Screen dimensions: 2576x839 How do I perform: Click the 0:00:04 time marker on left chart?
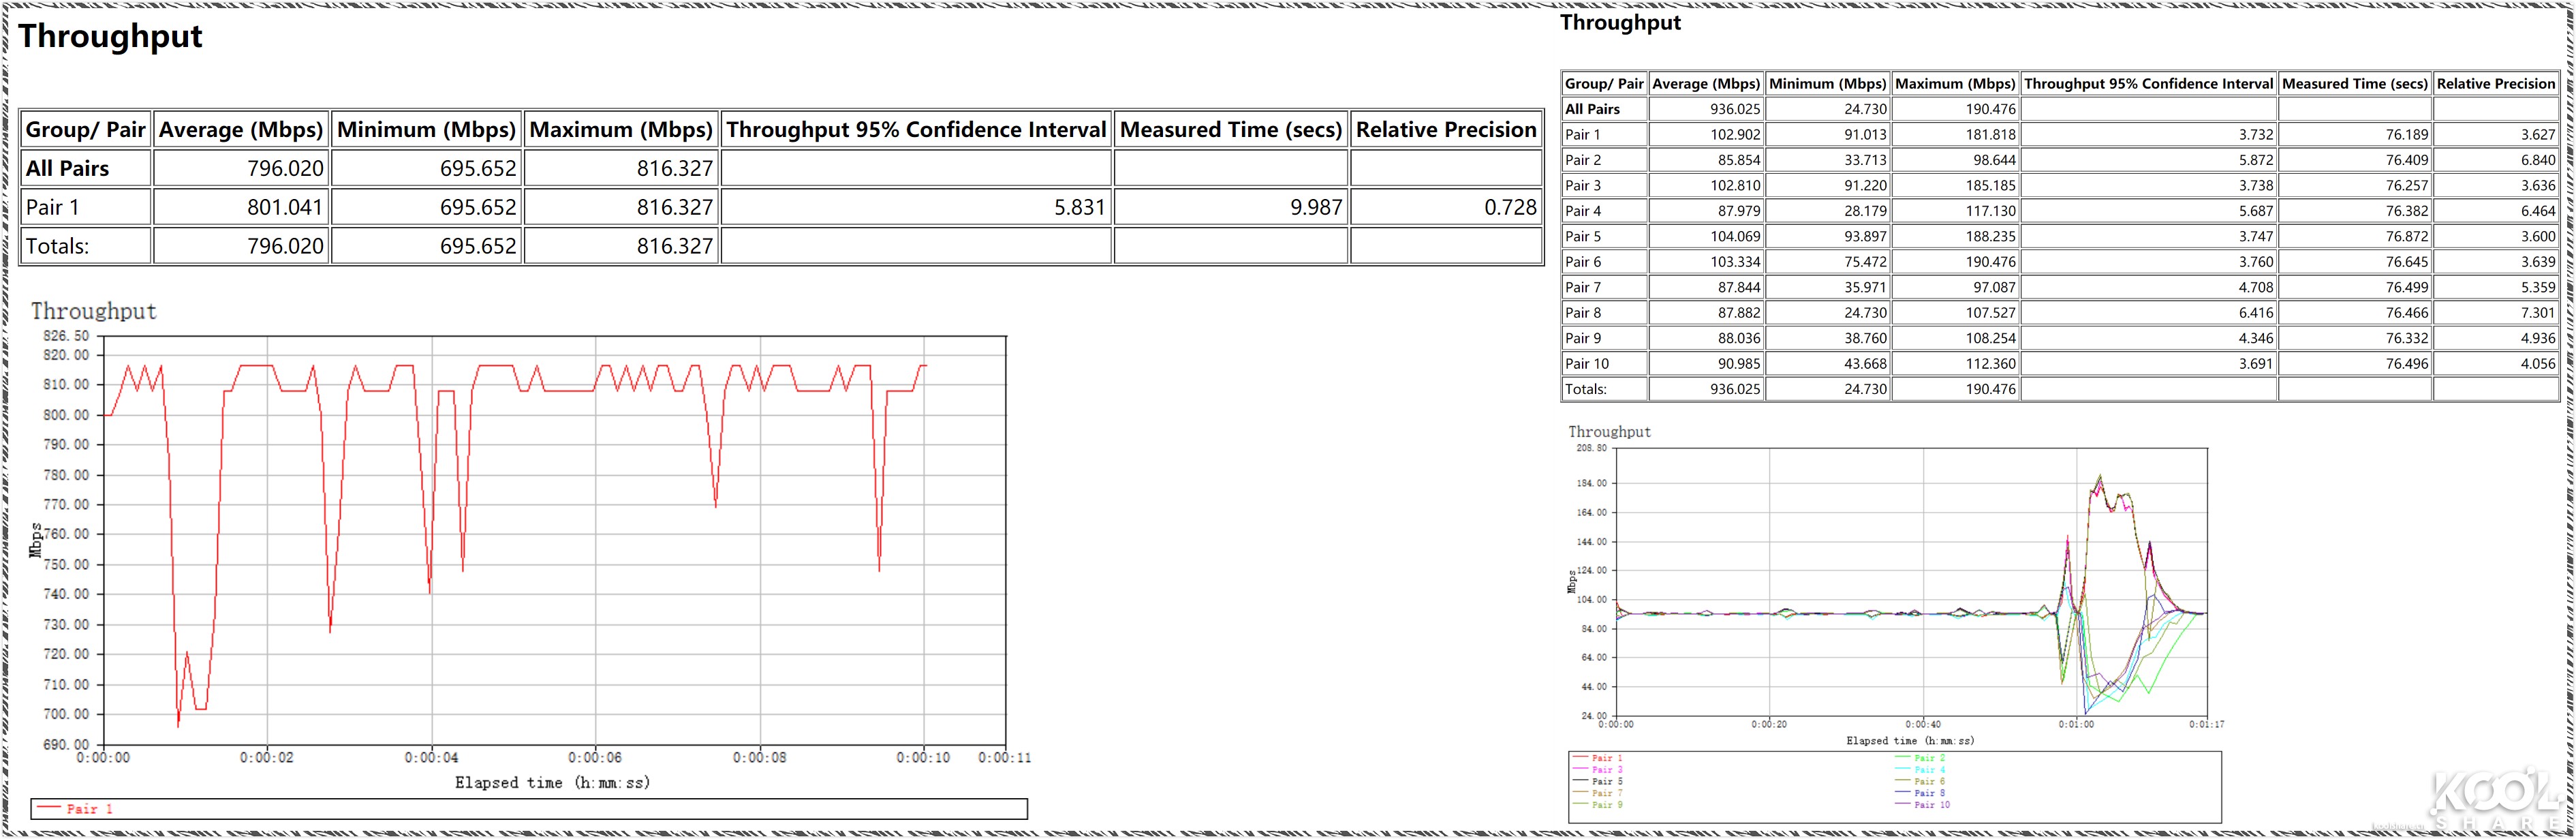pyautogui.click(x=431, y=758)
